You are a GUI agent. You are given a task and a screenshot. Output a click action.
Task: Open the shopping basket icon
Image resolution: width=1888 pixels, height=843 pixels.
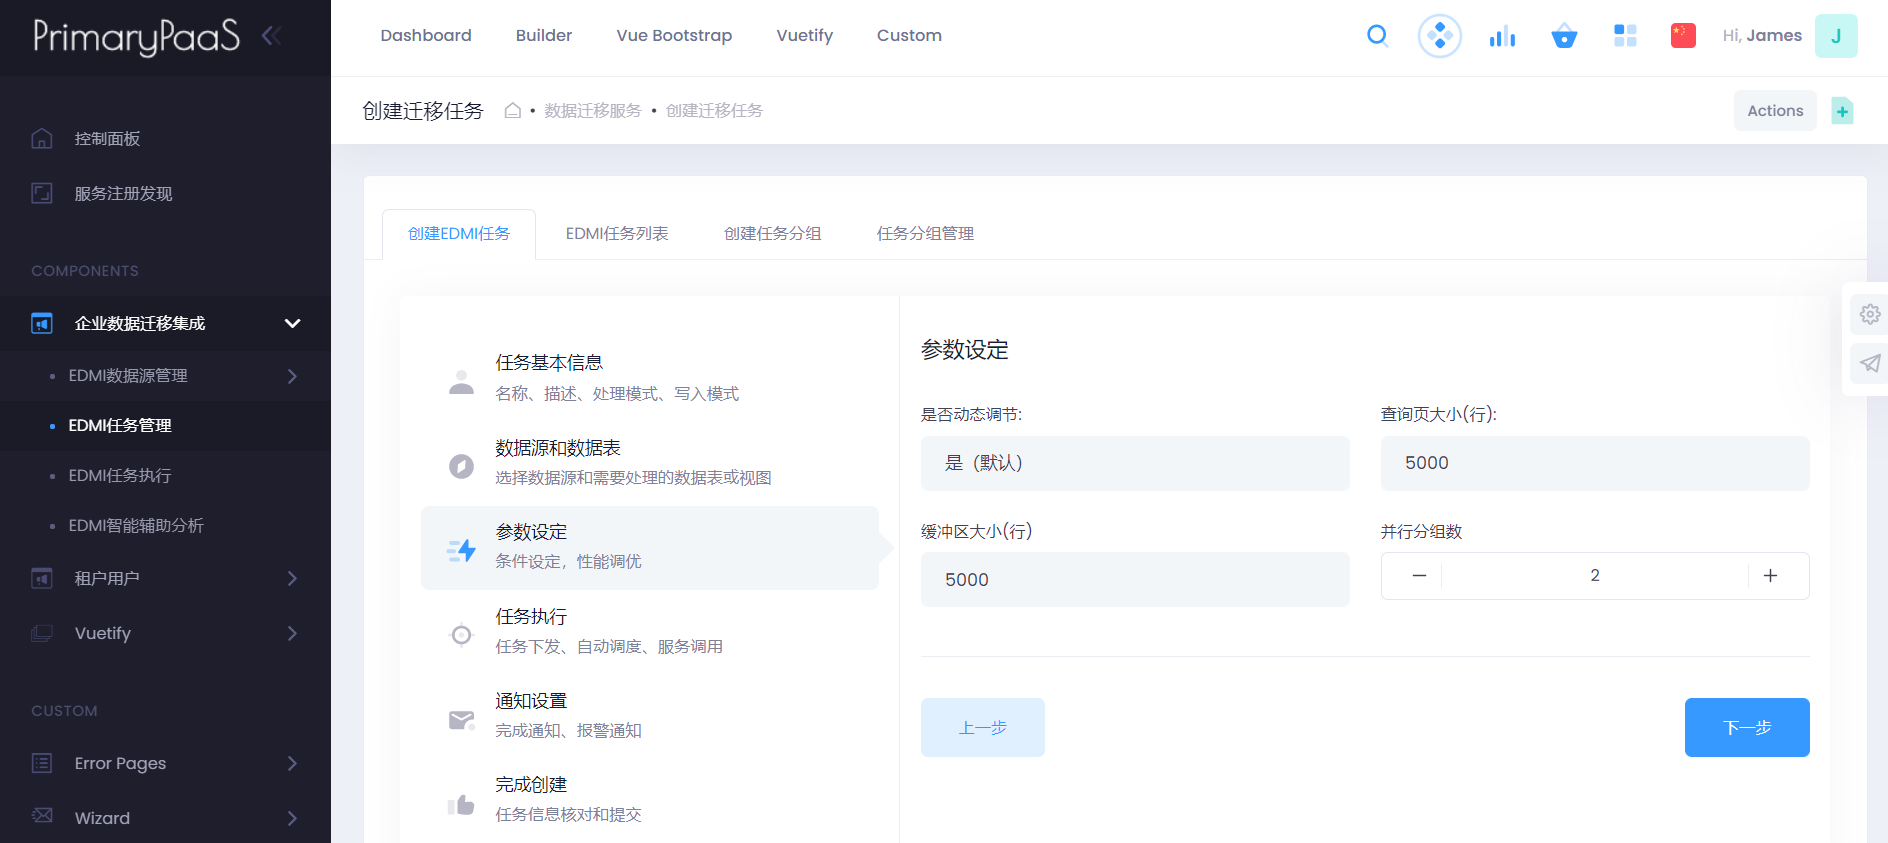click(1564, 36)
